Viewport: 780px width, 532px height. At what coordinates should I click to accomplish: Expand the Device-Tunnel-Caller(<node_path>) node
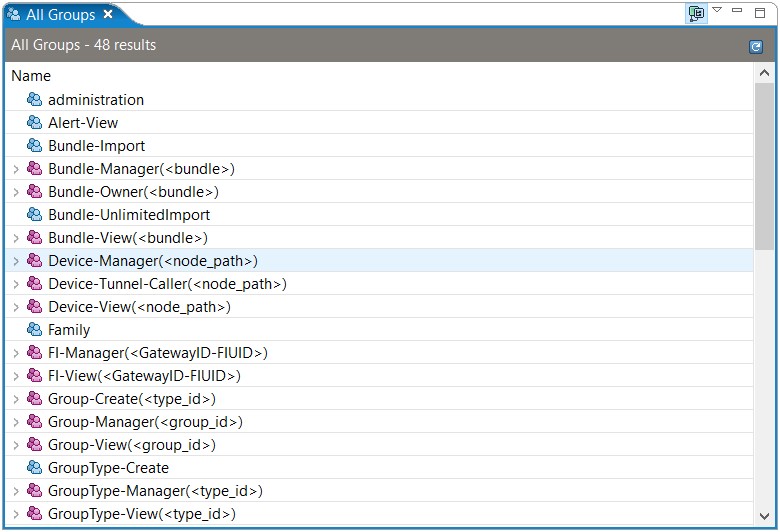[x=16, y=284]
